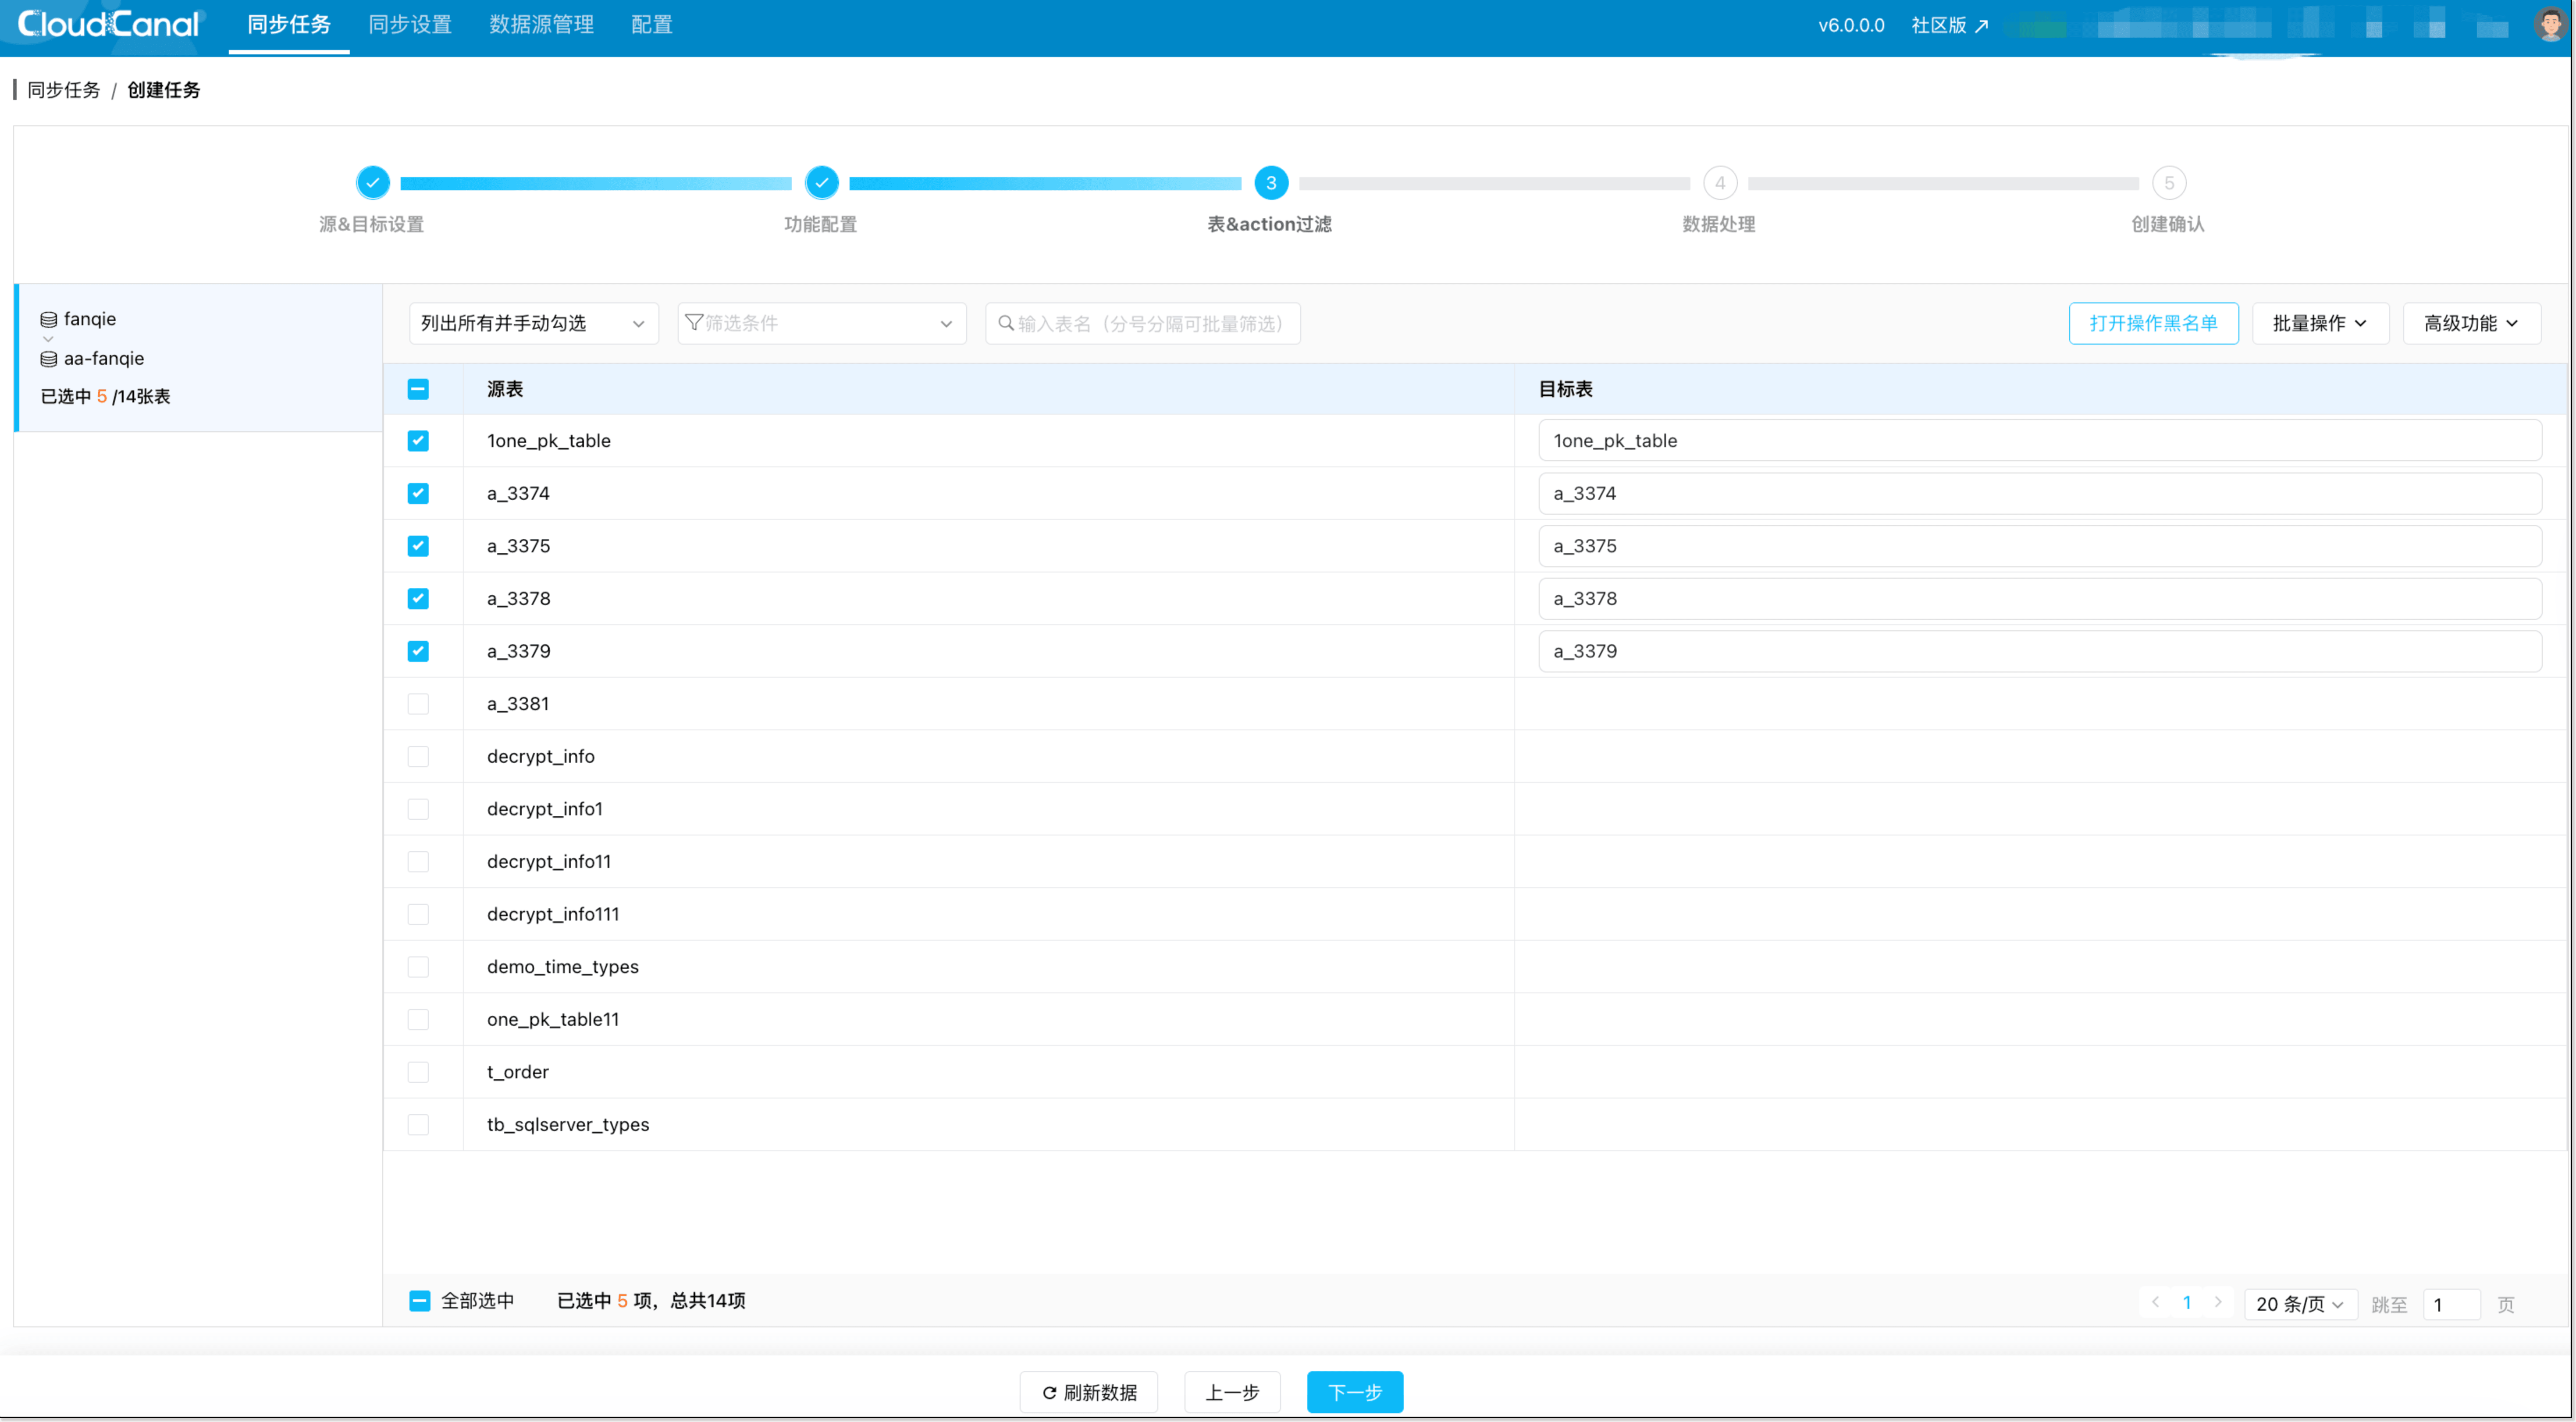The image size is (2576, 1422).
Task: Click the 上一步 button
Action: coord(1232,1392)
